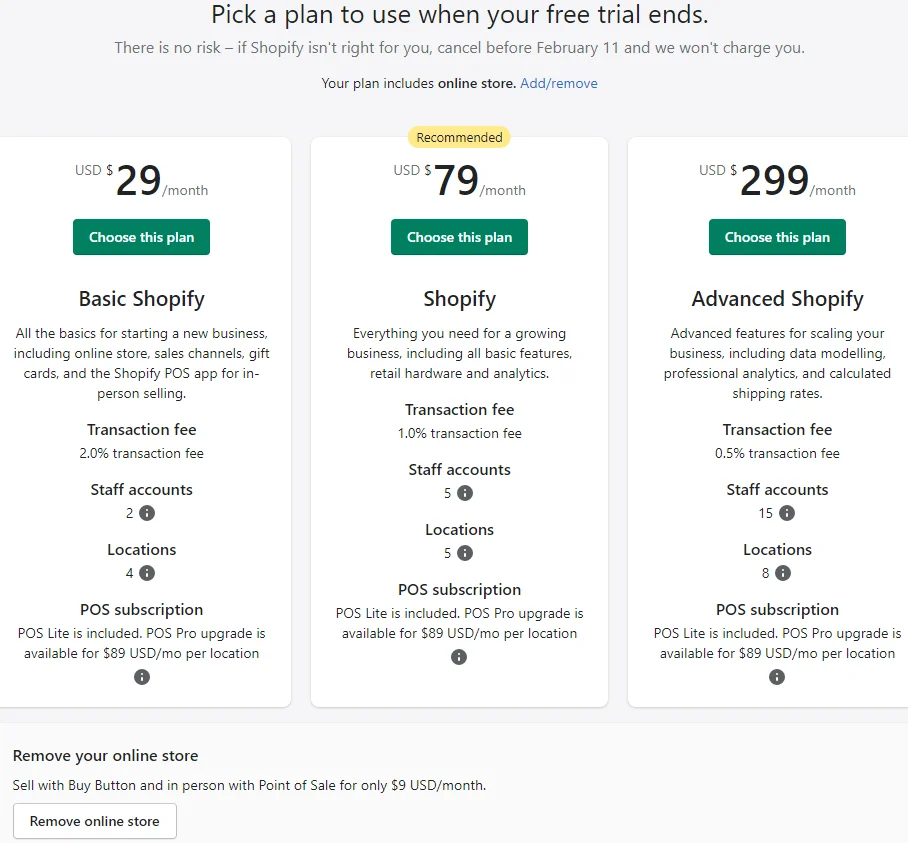
Task: Click Locations info icon in Basic Shopify
Action: 147,573
